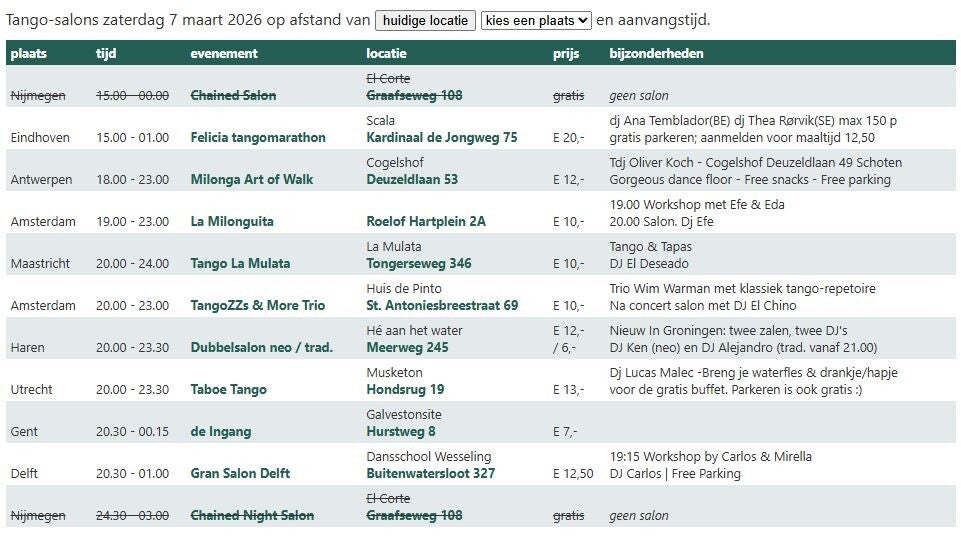961x538 pixels.
Task: Click the 'locatie' column header
Action: 387,53
